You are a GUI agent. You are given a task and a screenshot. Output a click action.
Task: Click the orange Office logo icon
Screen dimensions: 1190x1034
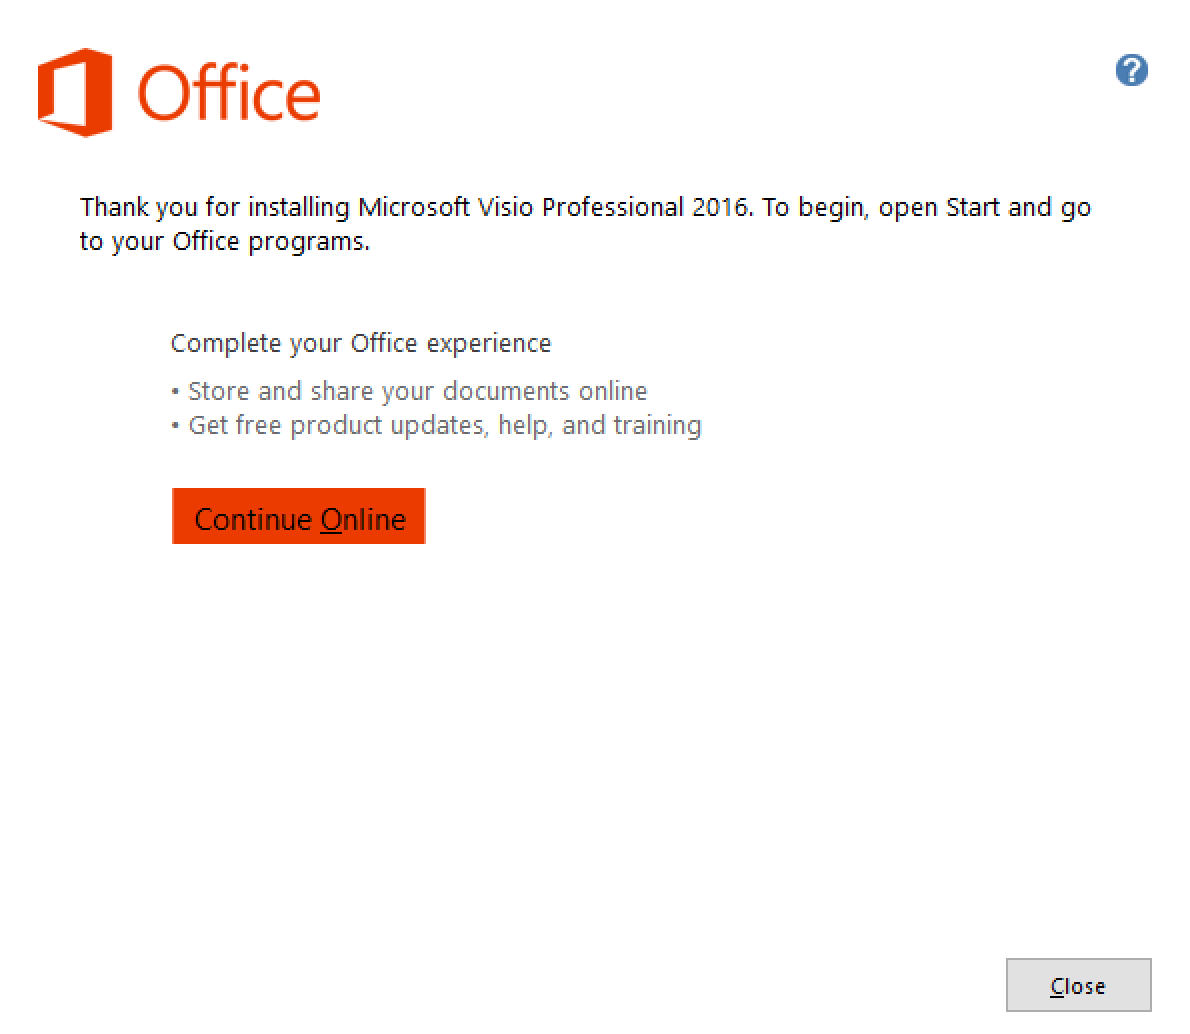click(x=74, y=92)
